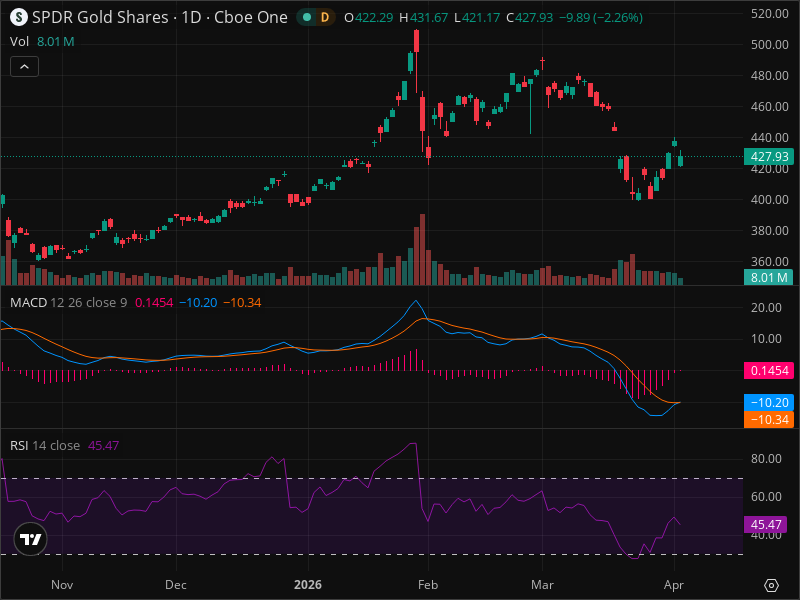The height and width of the screenshot is (600, 800).
Task: Click the 45.47 value in RSI legend
Action: (x=104, y=445)
